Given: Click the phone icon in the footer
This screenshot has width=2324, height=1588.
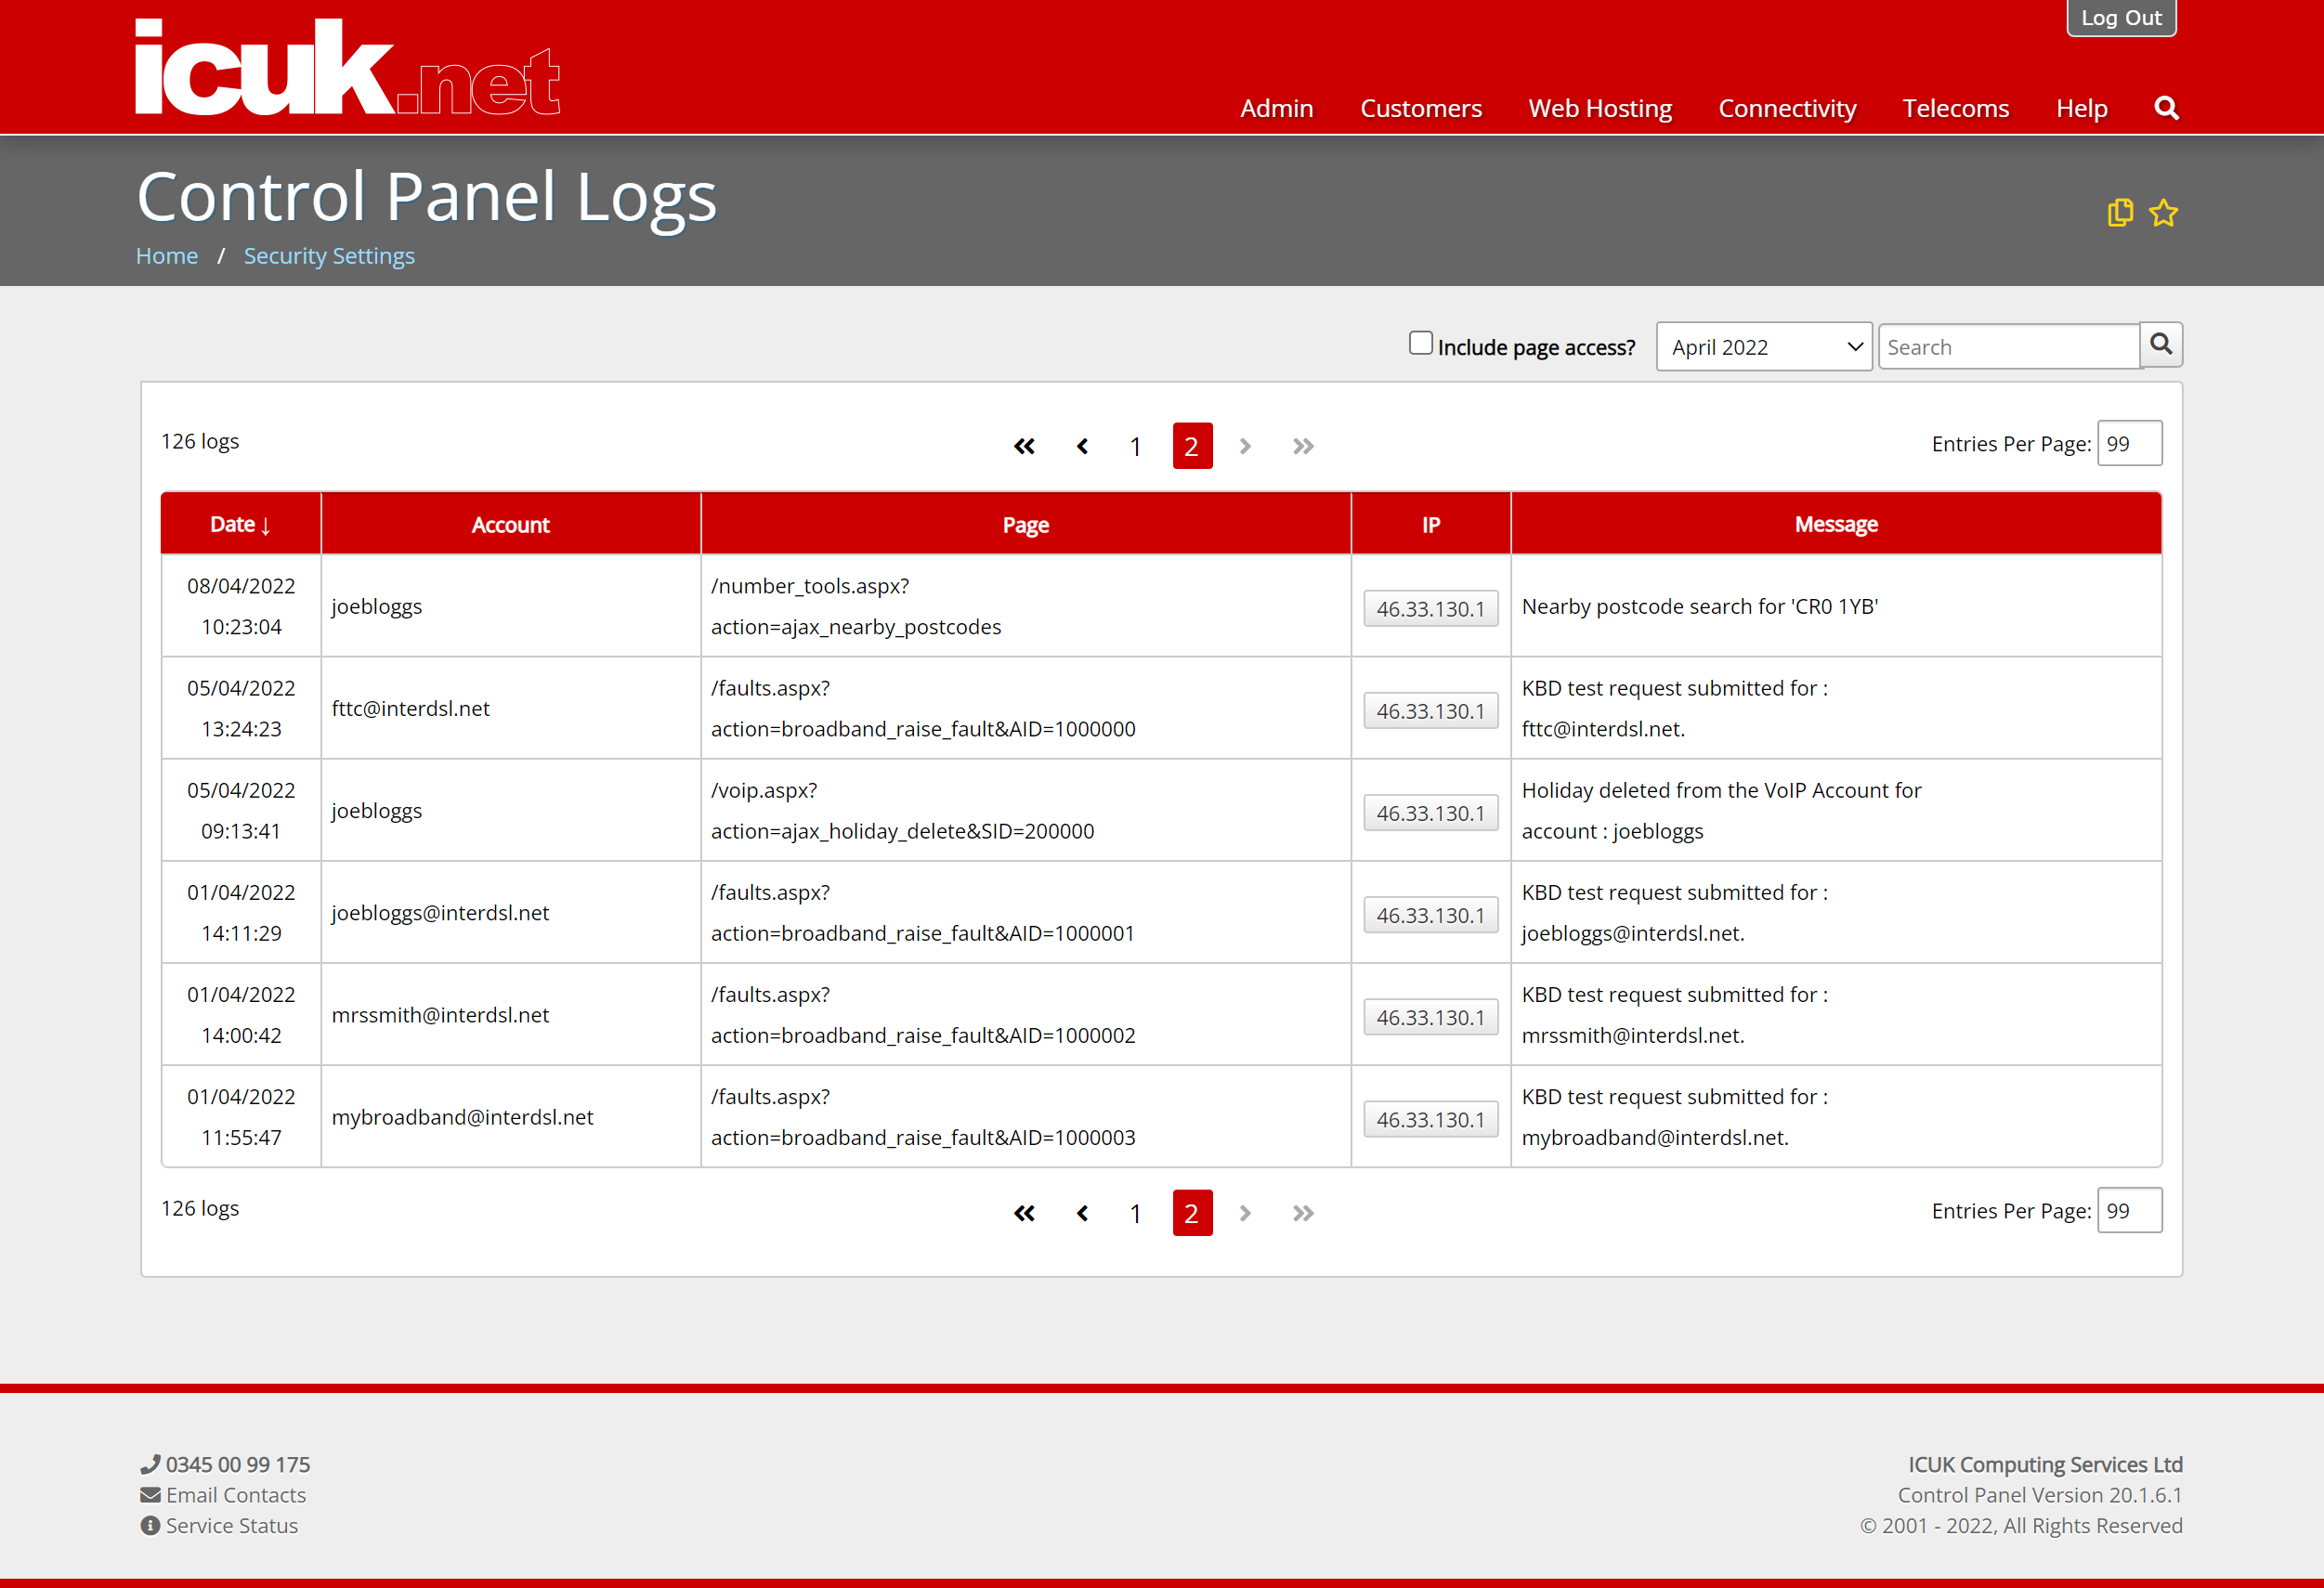Looking at the screenshot, I should coord(150,1464).
